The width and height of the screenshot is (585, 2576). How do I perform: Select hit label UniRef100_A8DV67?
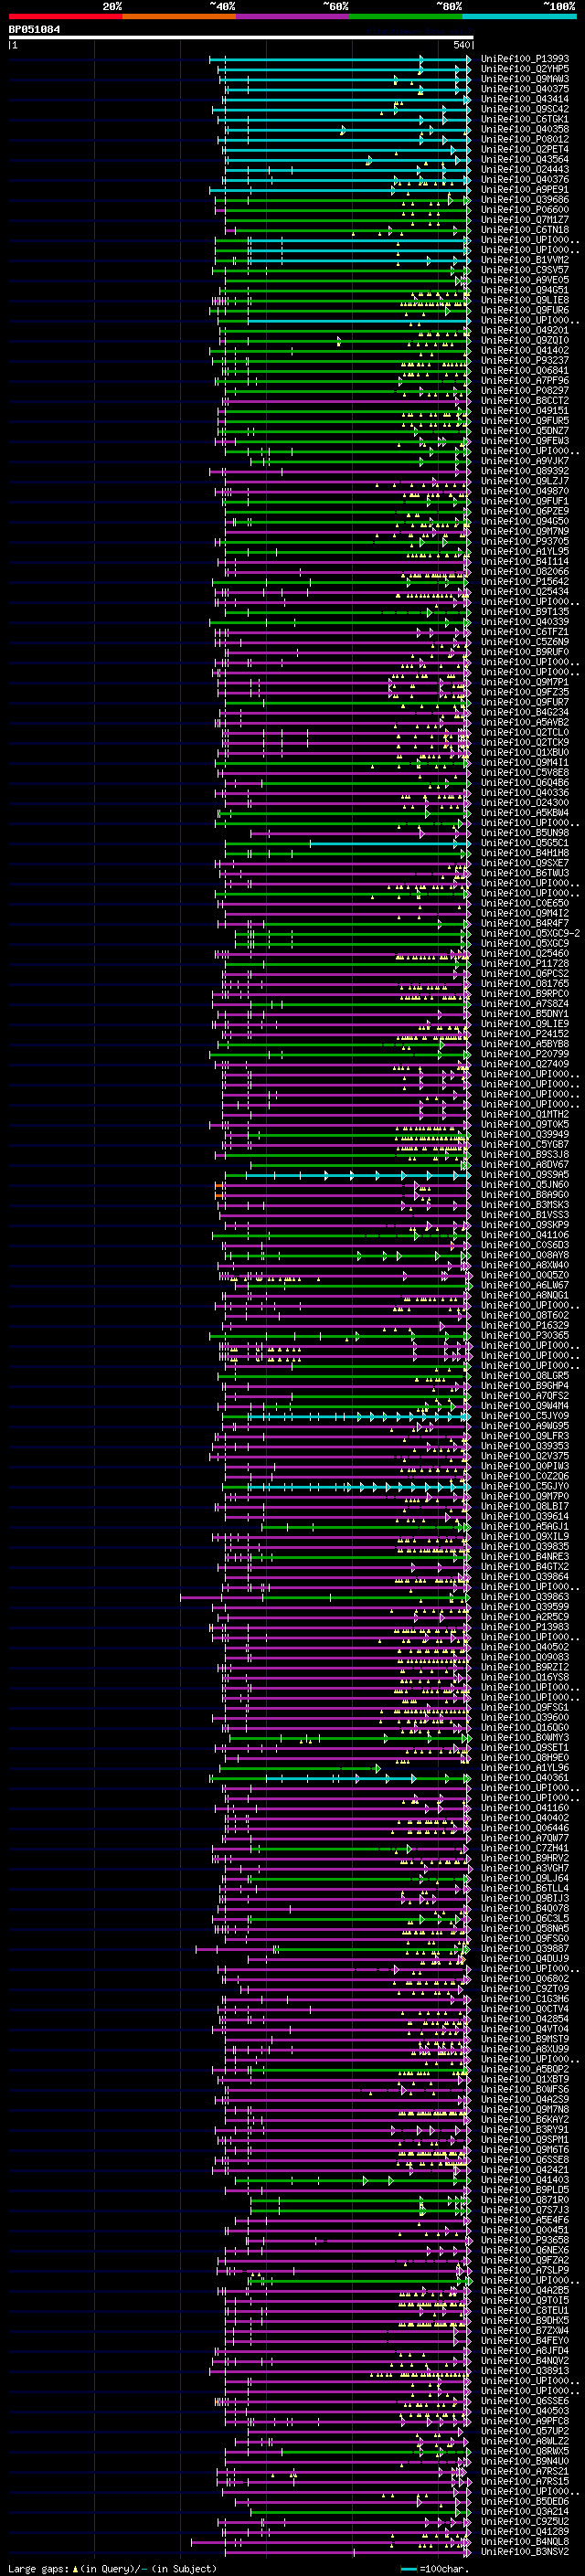pyautogui.click(x=525, y=1165)
